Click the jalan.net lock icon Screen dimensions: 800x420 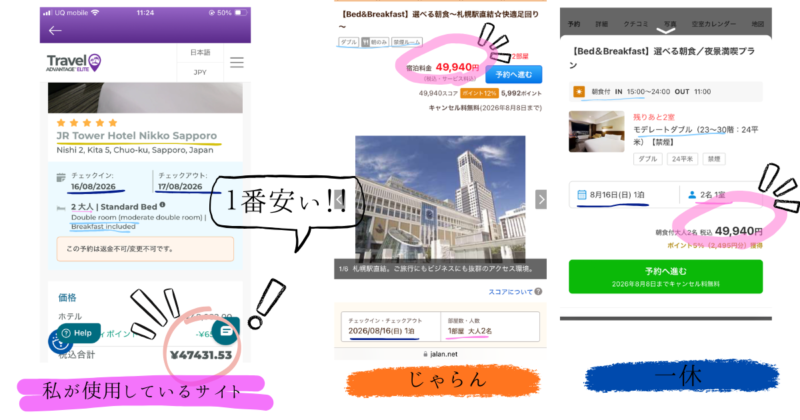pyautogui.click(x=426, y=354)
